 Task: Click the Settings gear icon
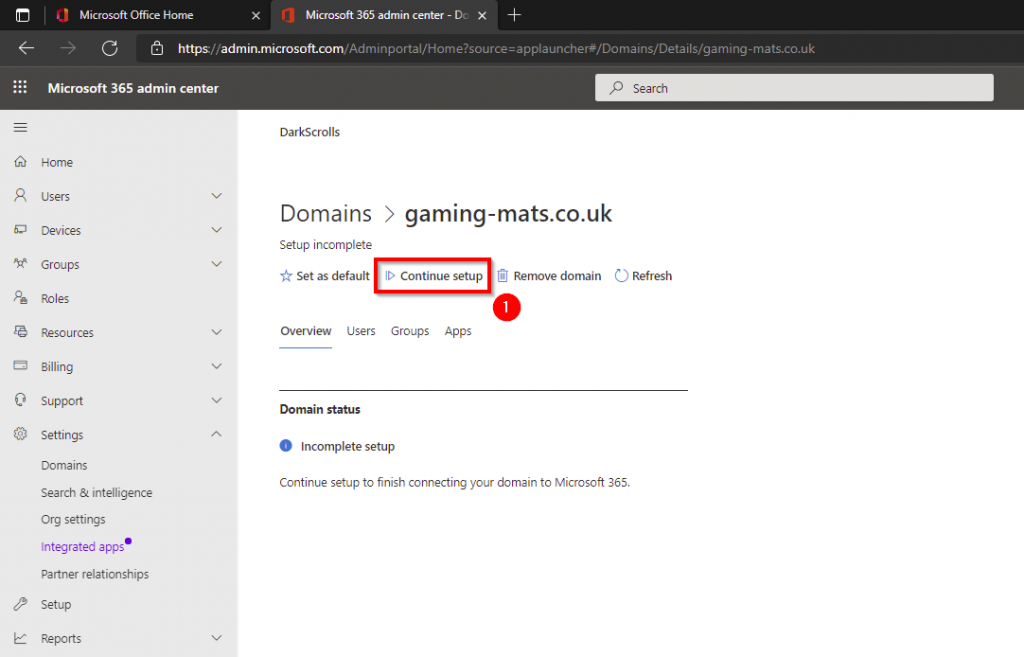[x=20, y=434]
